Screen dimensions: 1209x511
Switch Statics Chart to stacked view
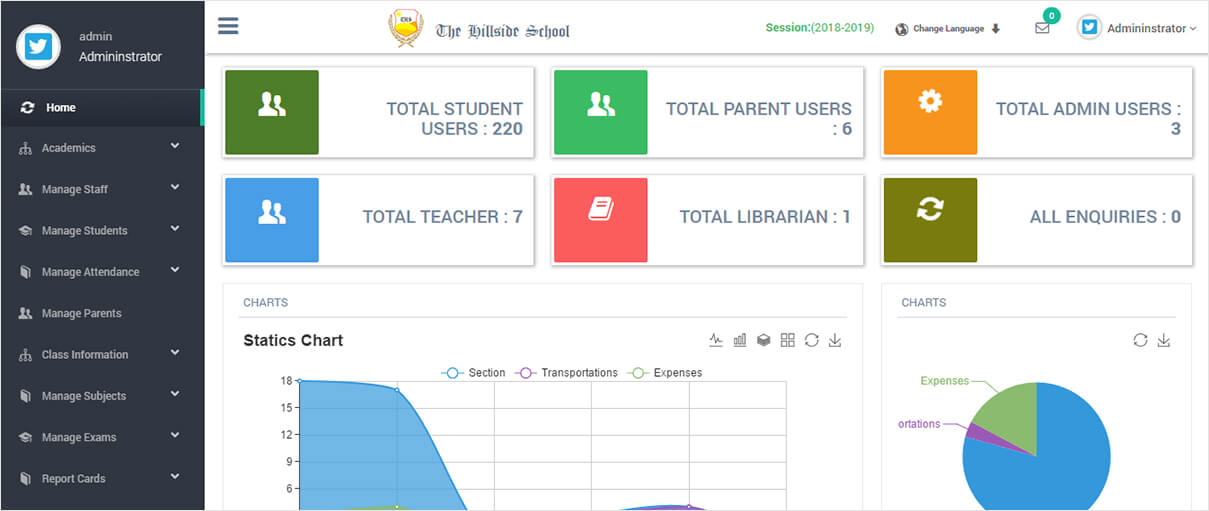[764, 340]
